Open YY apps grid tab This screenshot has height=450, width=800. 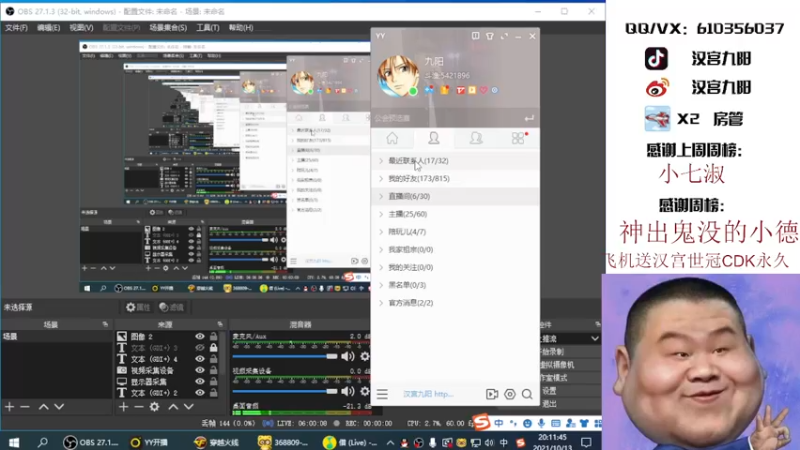[x=518, y=138]
